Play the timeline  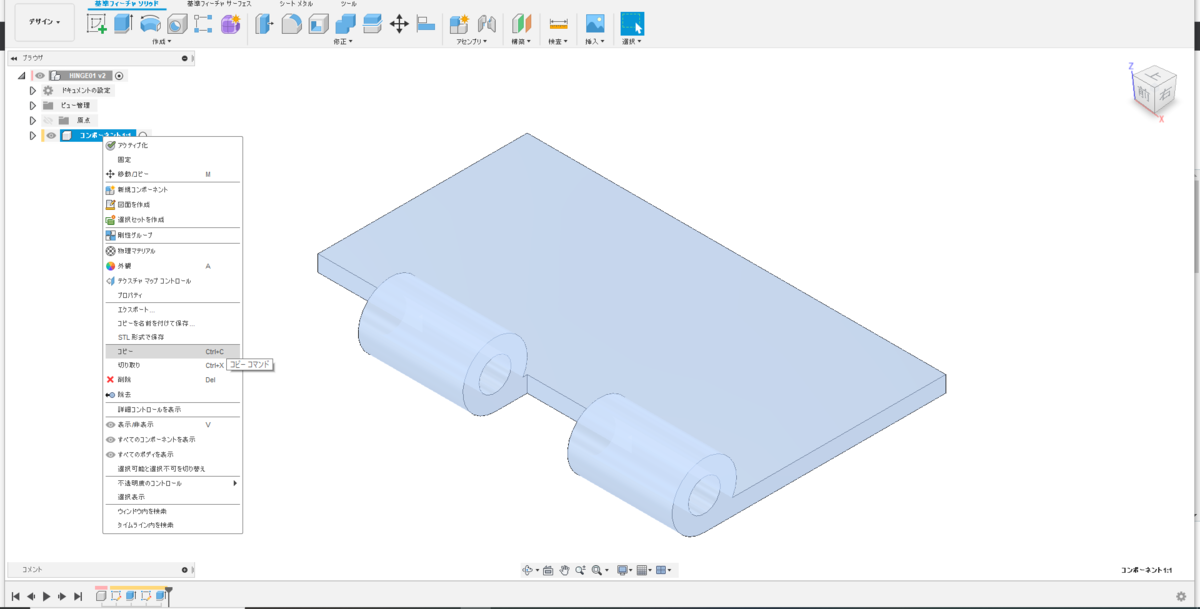click(46, 596)
